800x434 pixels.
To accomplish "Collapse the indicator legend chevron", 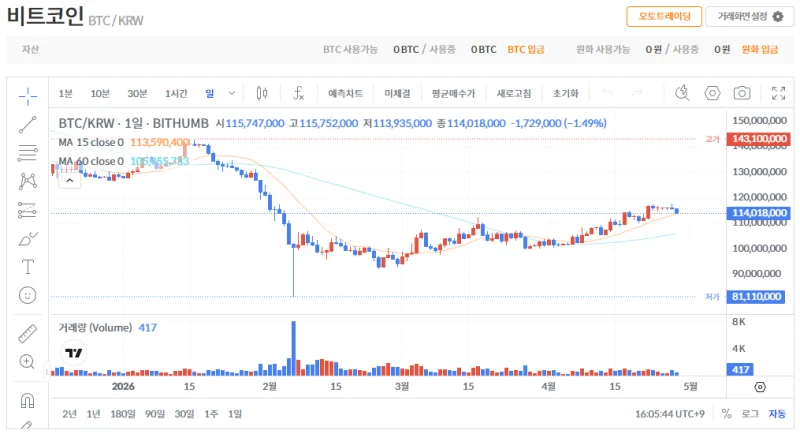I will pos(69,181).
